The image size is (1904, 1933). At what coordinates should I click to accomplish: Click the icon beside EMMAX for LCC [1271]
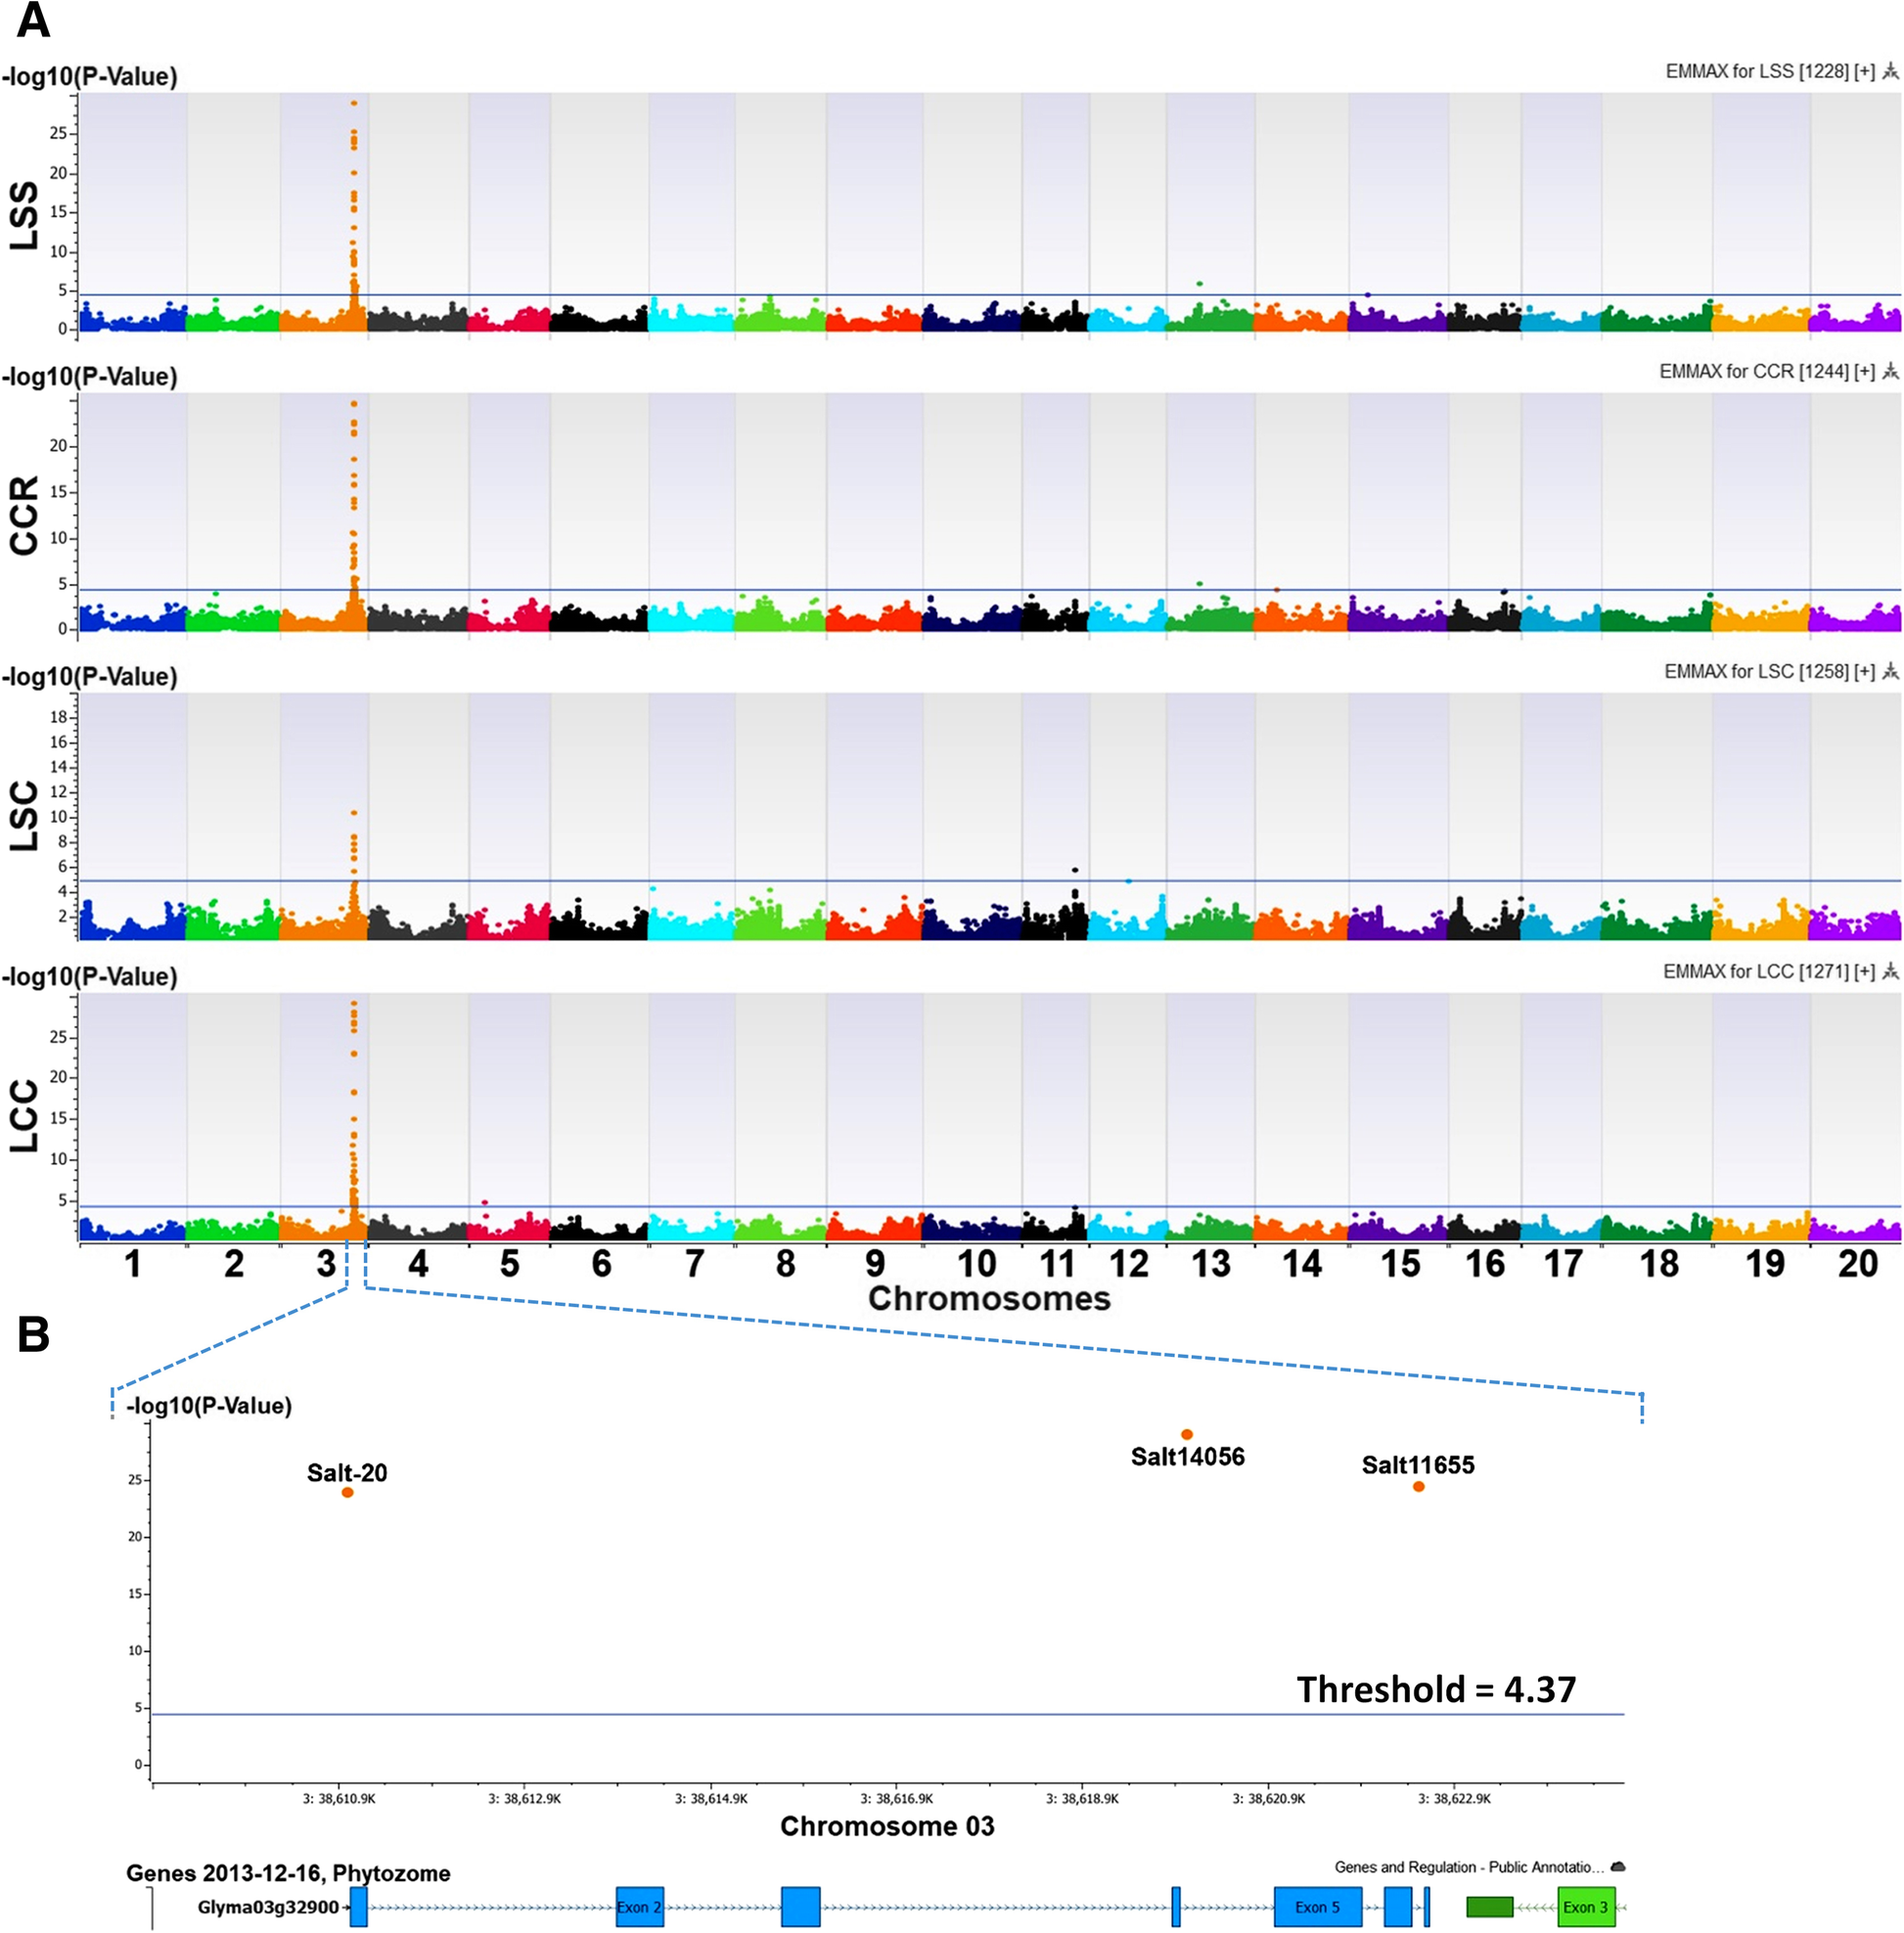(x=1890, y=971)
